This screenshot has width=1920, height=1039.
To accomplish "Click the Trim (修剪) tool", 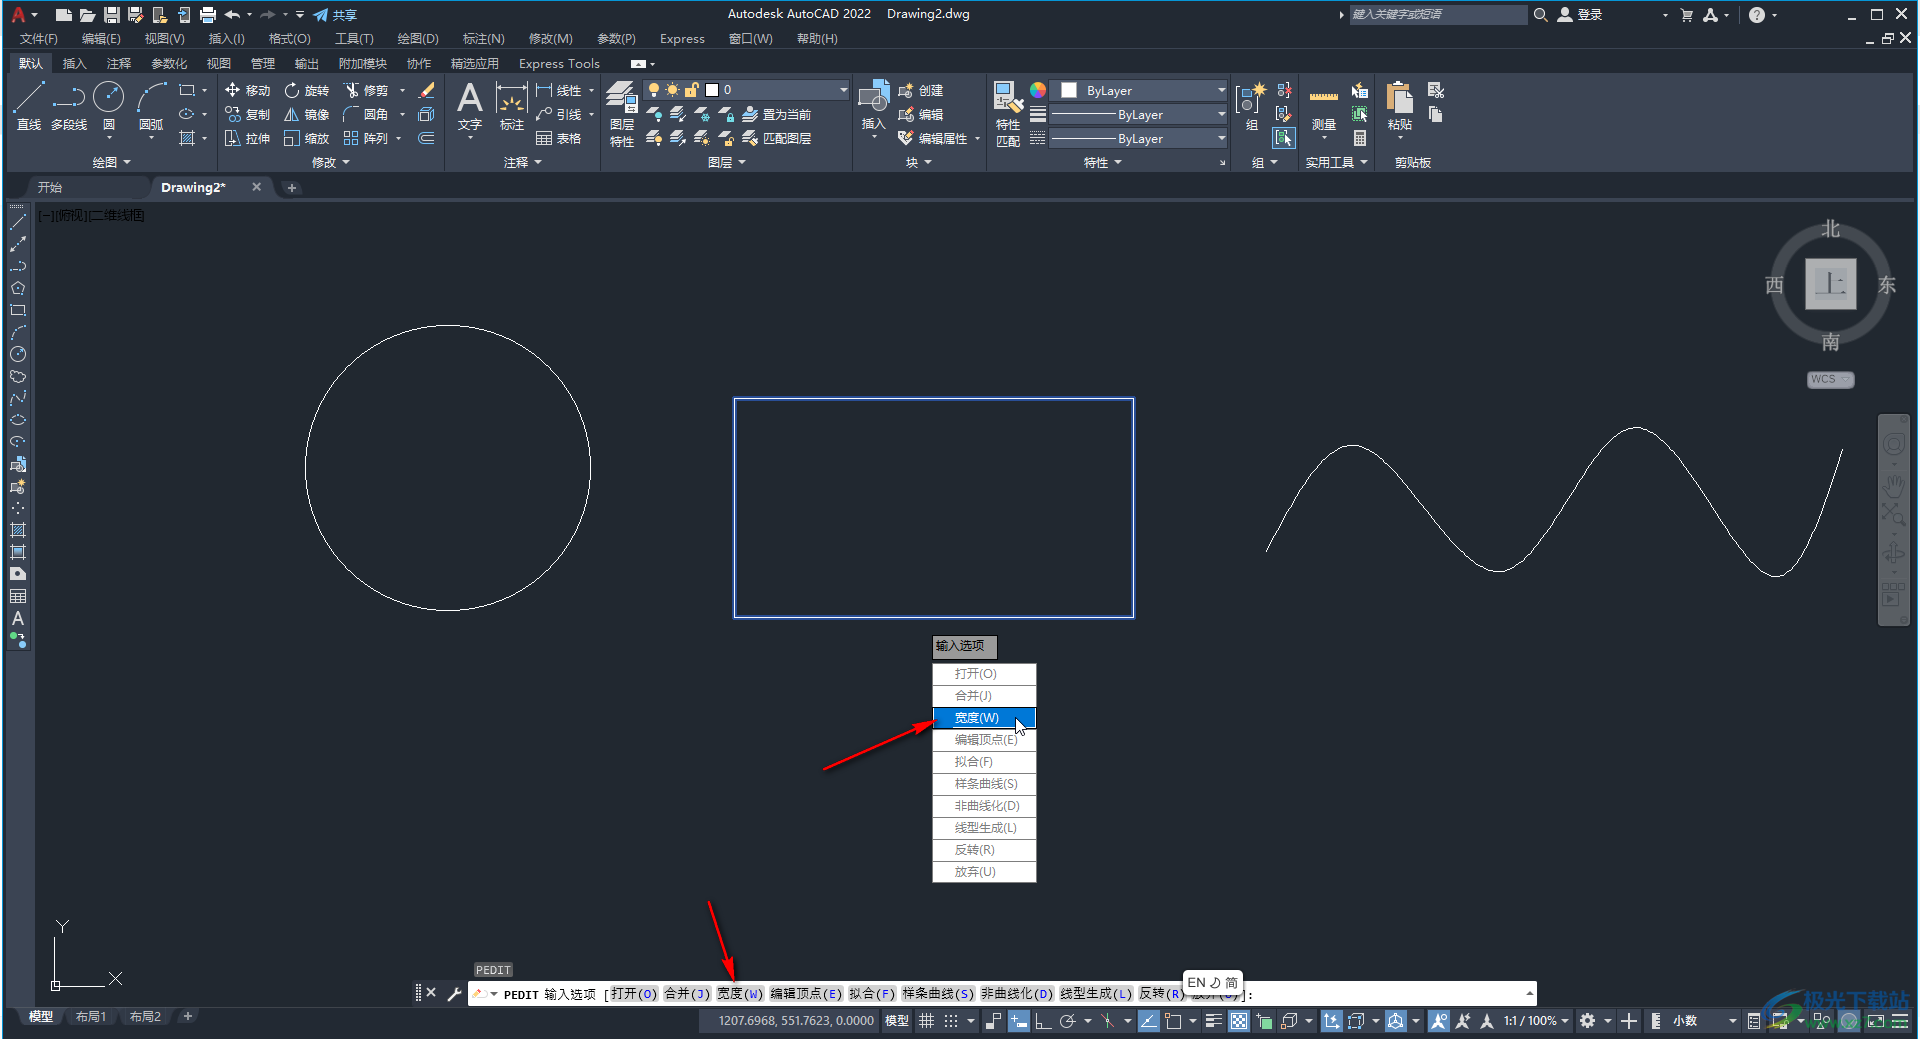I will (x=366, y=90).
